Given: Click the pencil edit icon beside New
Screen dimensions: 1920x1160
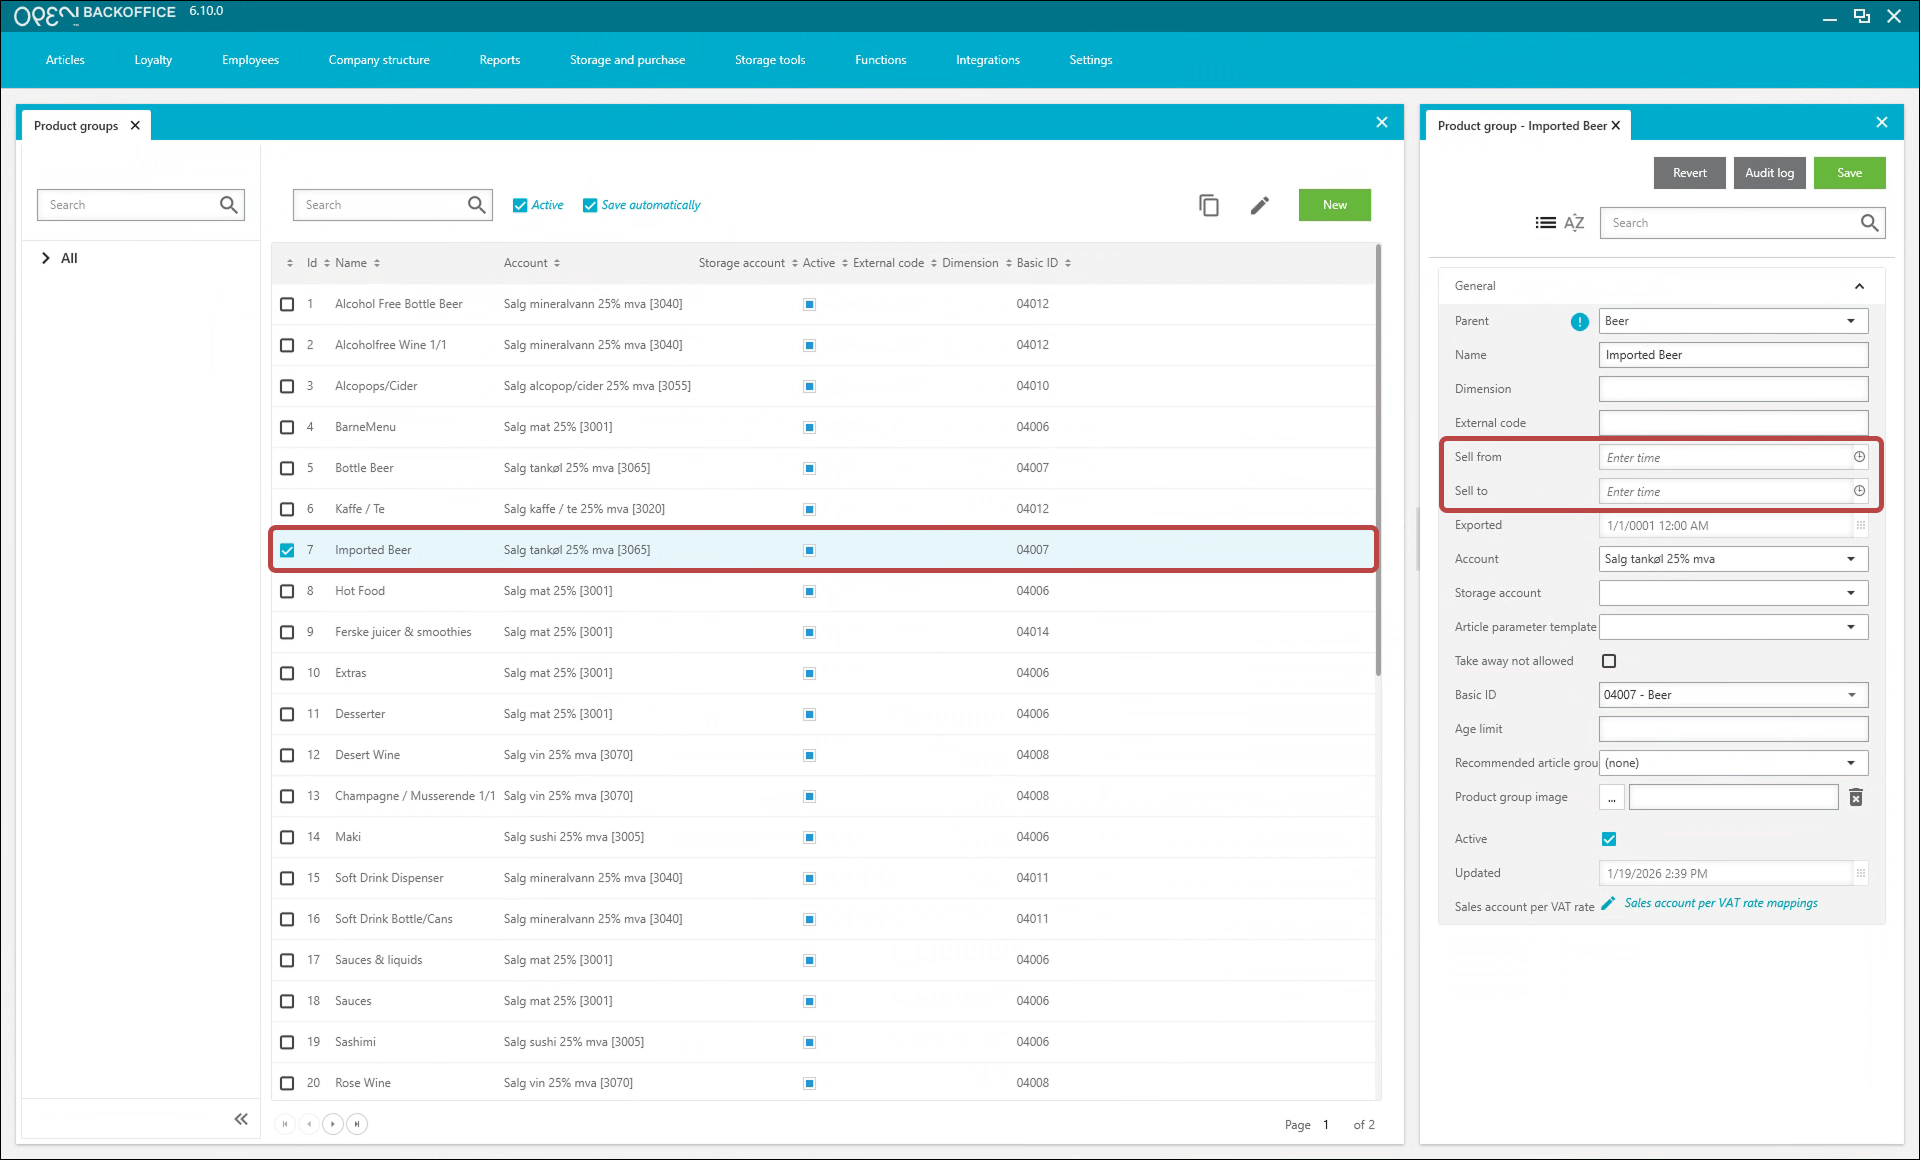Looking at the screenshot, I should [1260, 205].
